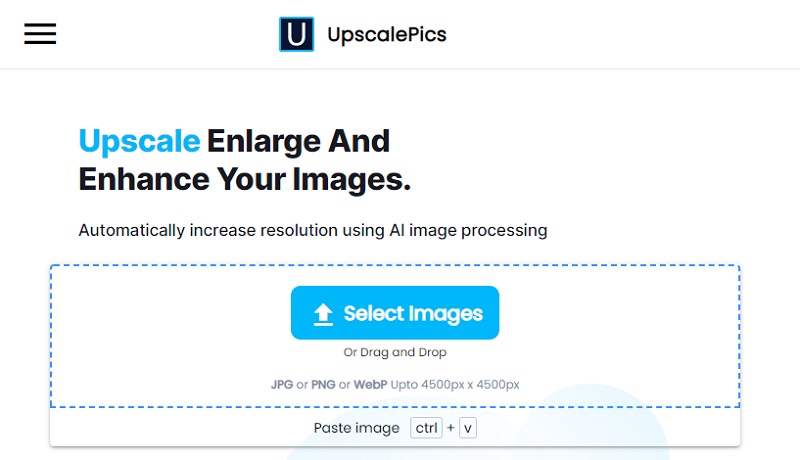This screenshot has width=800, height=460.
Task: Click the Enlarge And heading text
Action: coord(298,141)
